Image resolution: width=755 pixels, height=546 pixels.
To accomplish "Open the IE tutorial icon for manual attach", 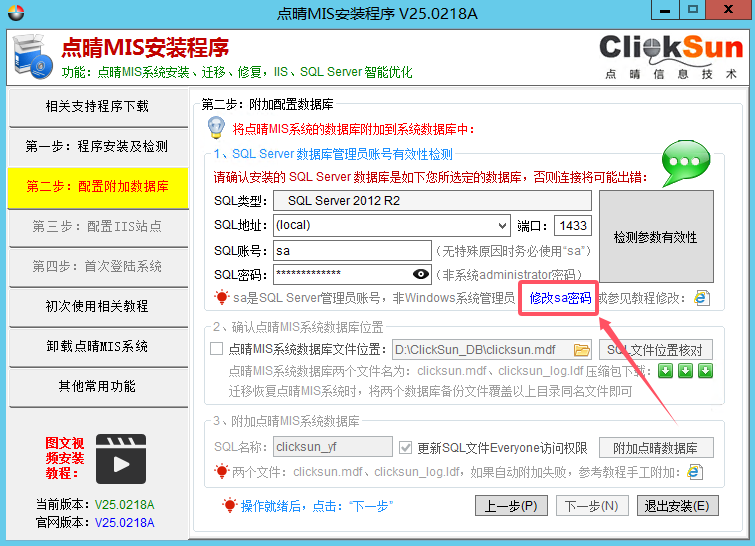I will pyautogui.click(x=695, y=472).
